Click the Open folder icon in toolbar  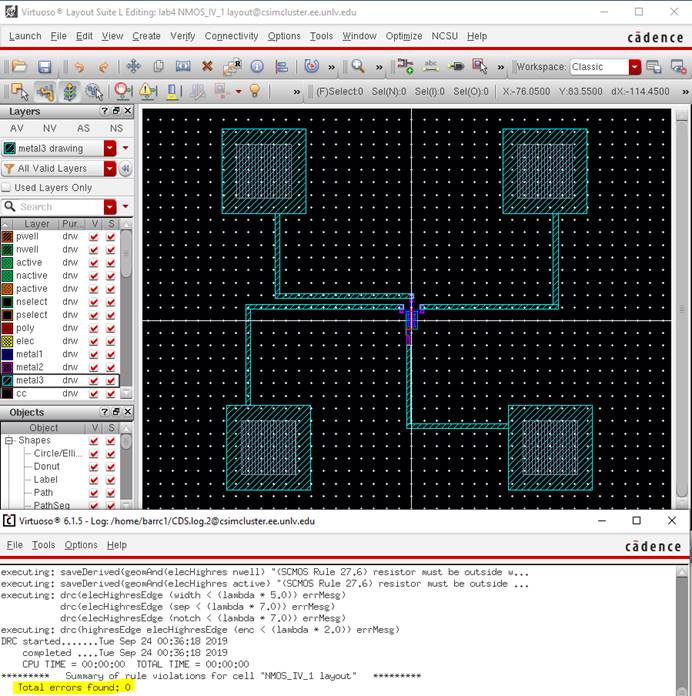(19, 67)
